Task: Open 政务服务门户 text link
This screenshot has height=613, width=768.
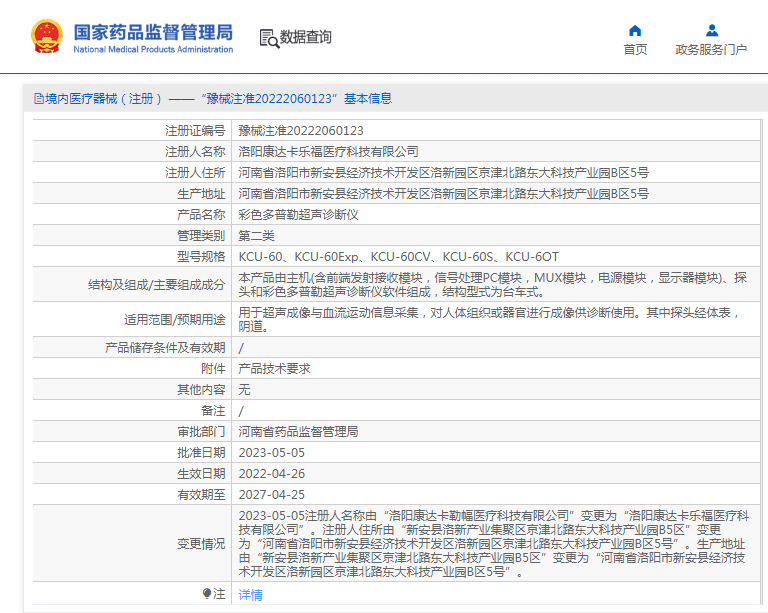Action: (711, 49)
